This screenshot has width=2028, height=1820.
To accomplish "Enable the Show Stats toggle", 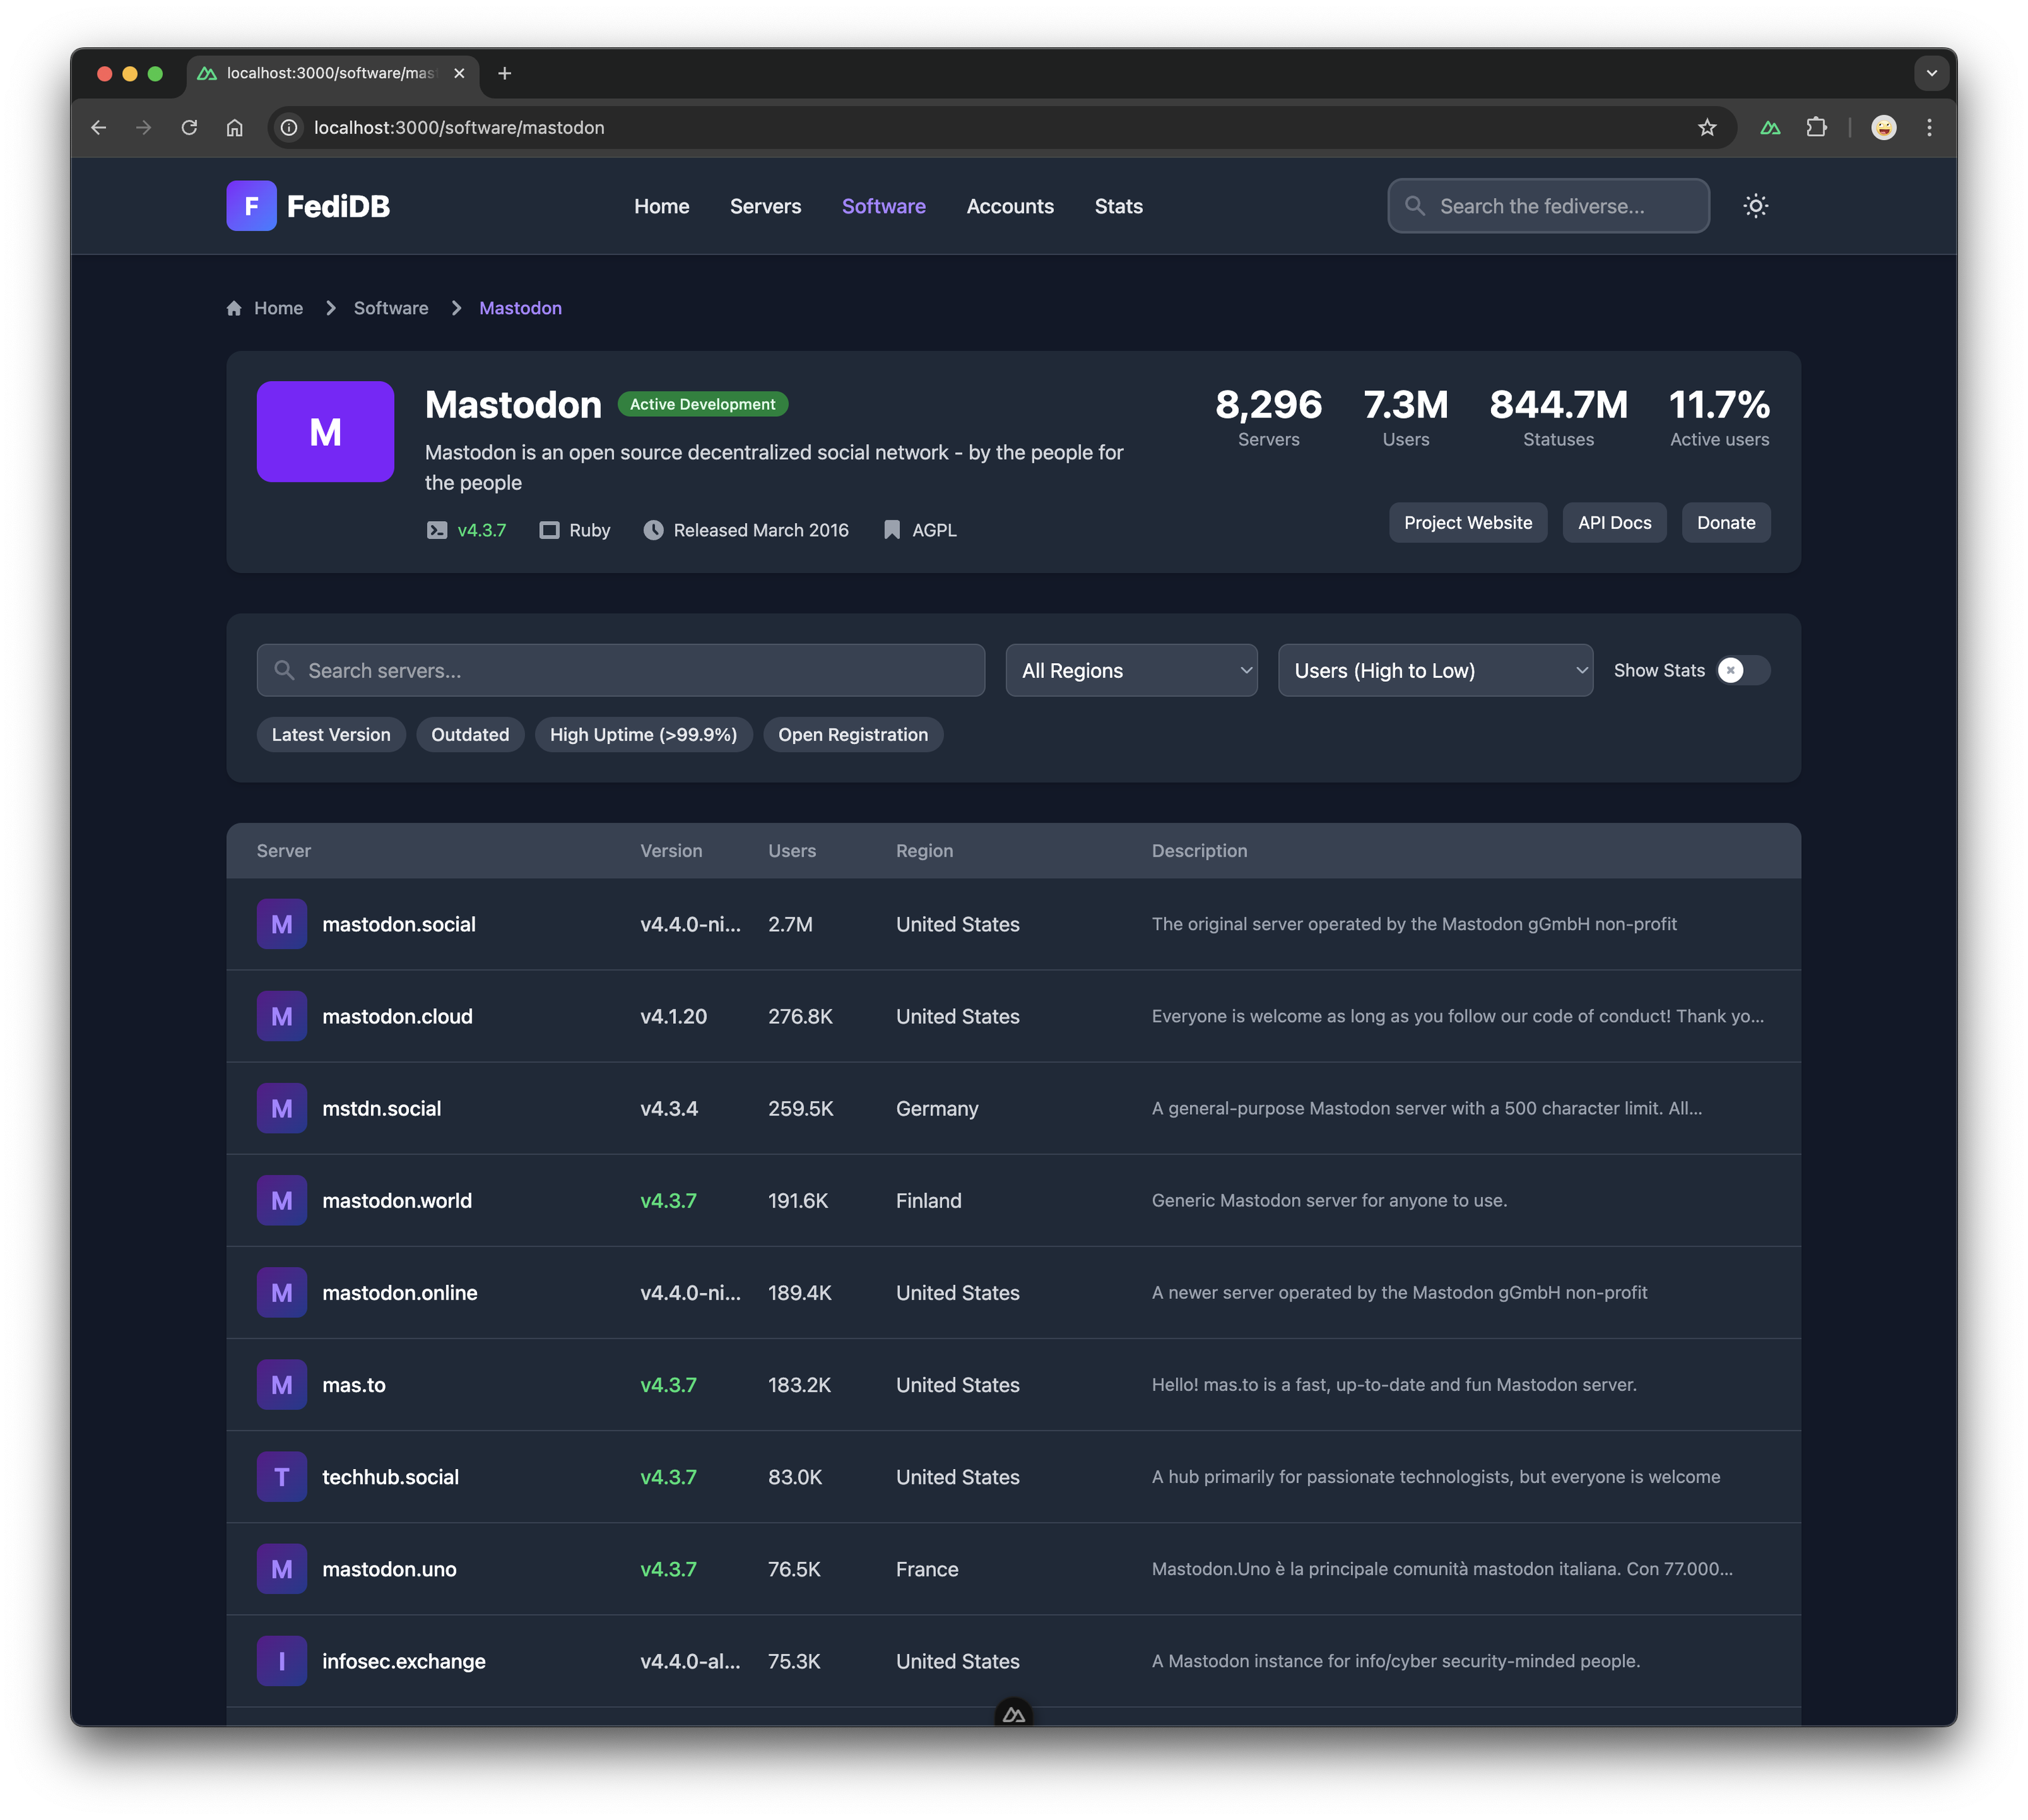I will [1743, 670].
